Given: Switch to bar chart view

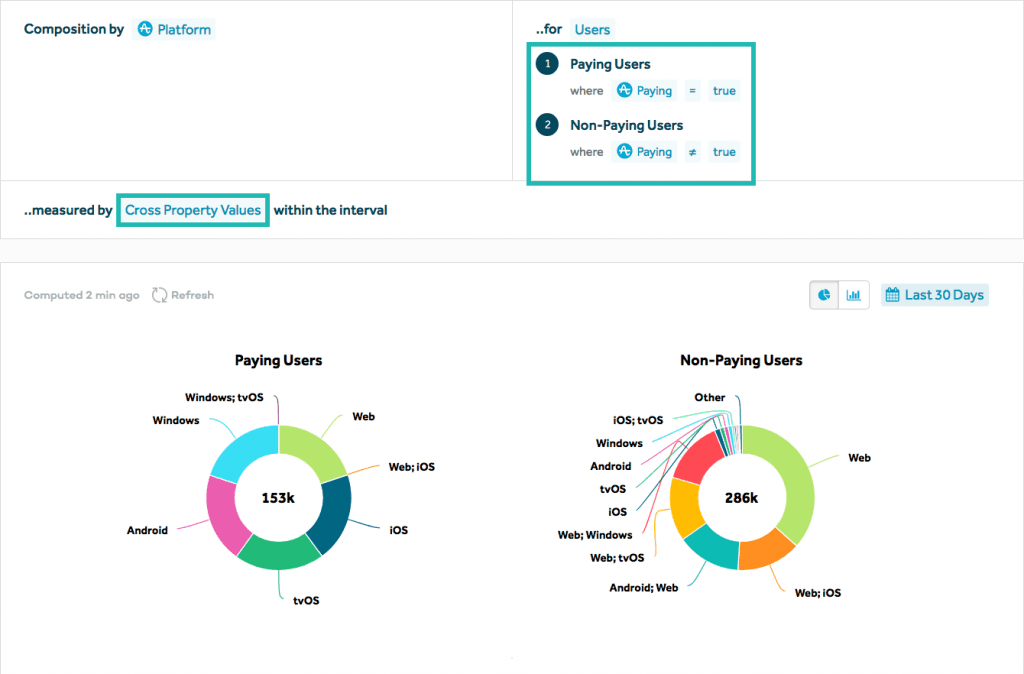Looking at the screenshot, I should (854, 295).
